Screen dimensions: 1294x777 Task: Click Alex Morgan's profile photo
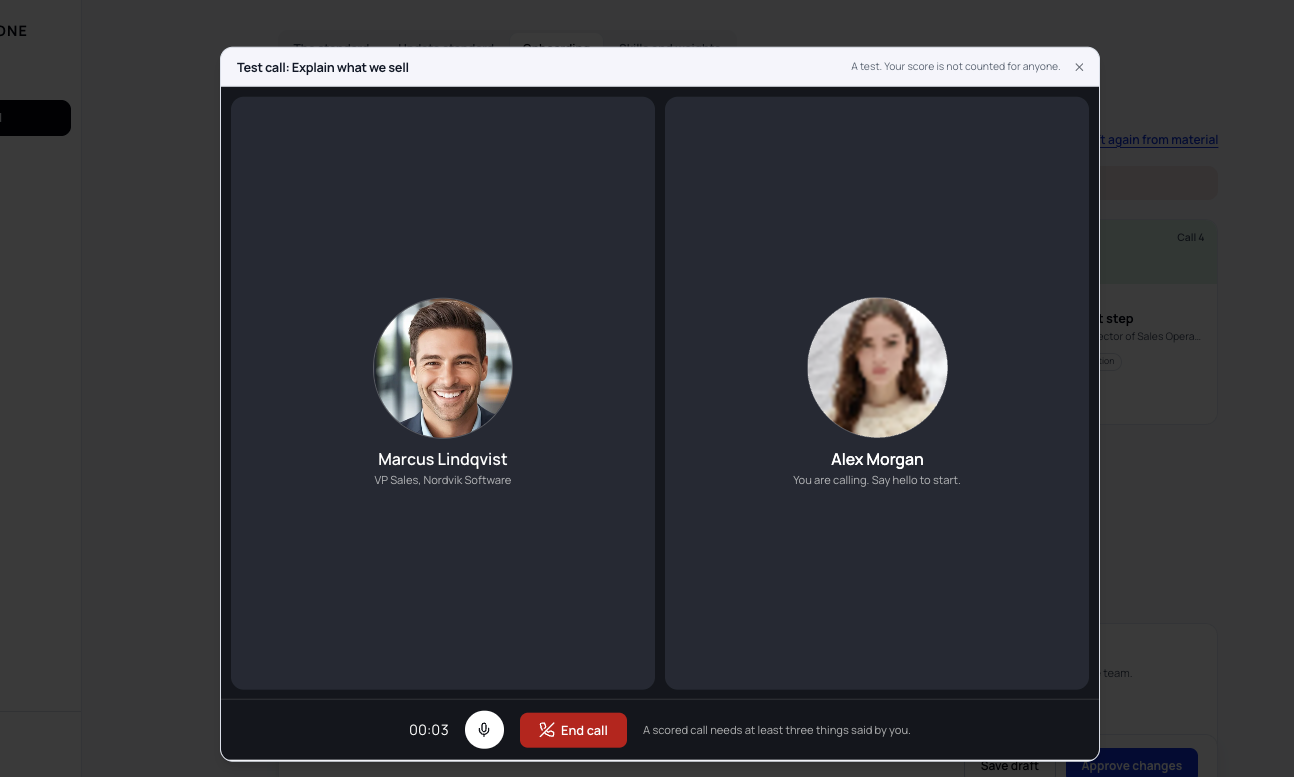[877, 368]
